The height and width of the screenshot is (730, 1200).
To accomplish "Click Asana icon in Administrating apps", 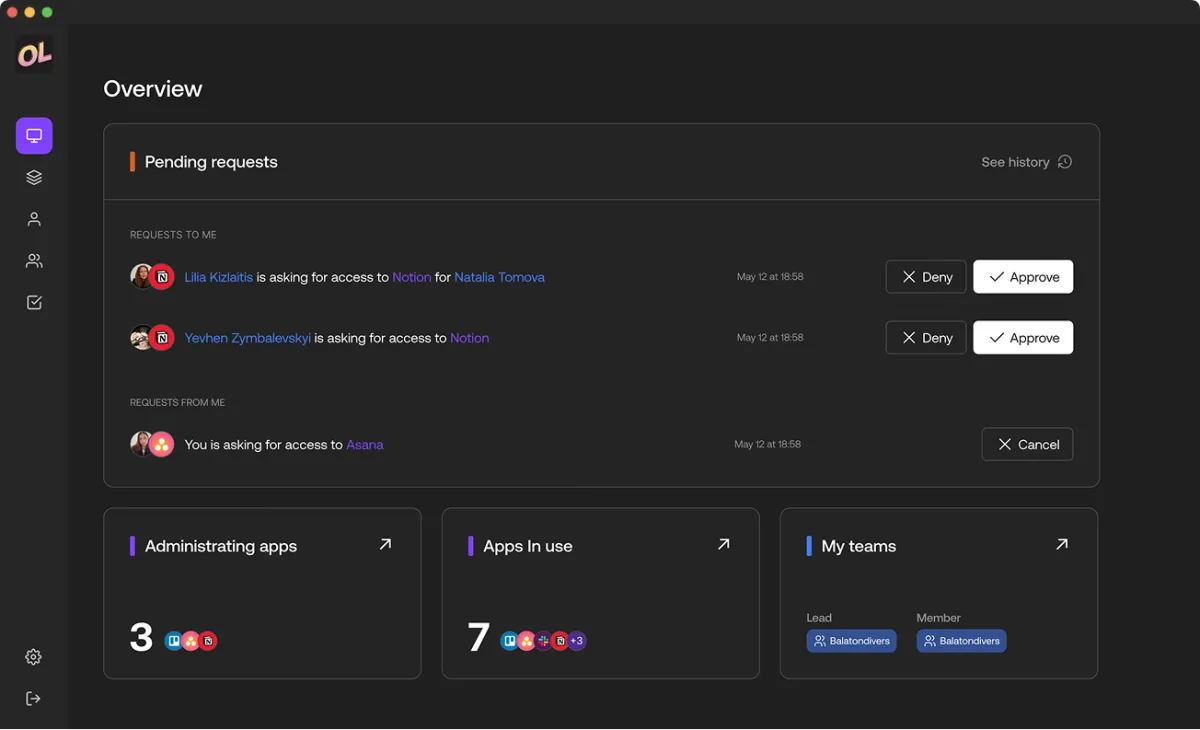I will (190, 641).
